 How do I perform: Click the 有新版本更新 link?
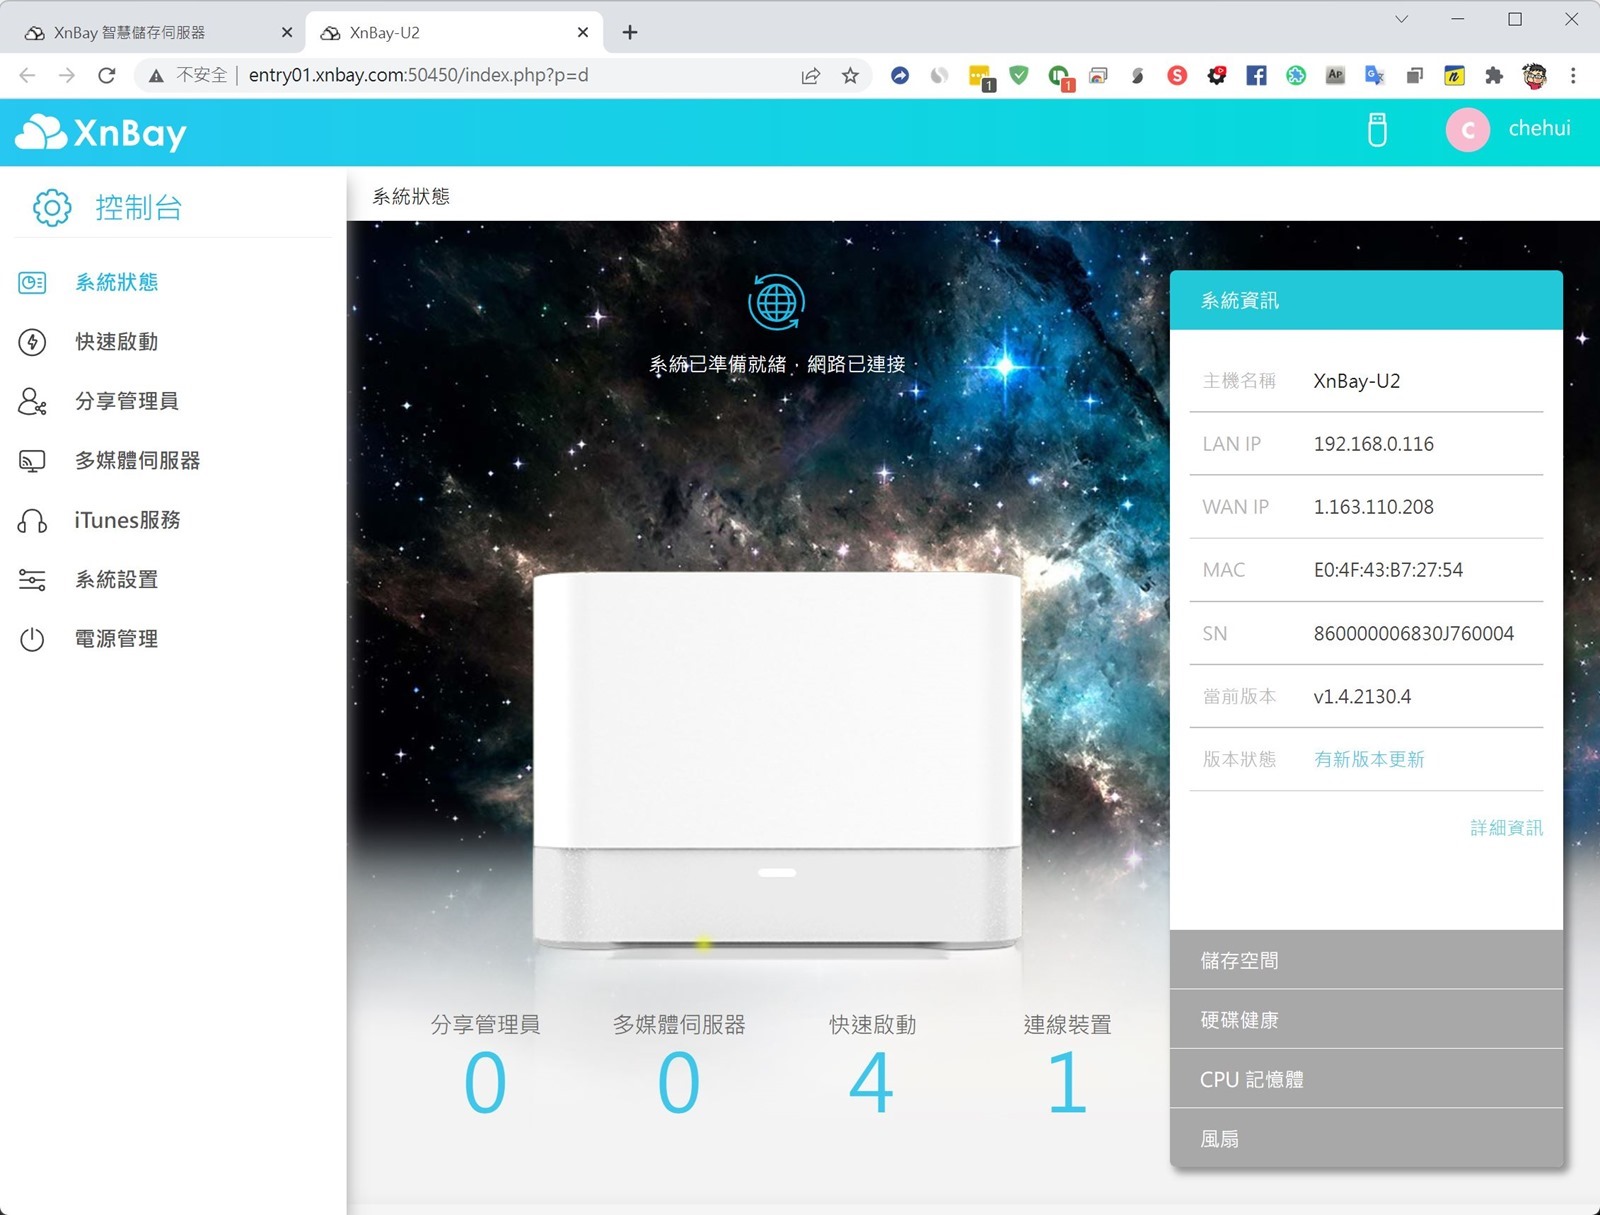coord(1368,759)
